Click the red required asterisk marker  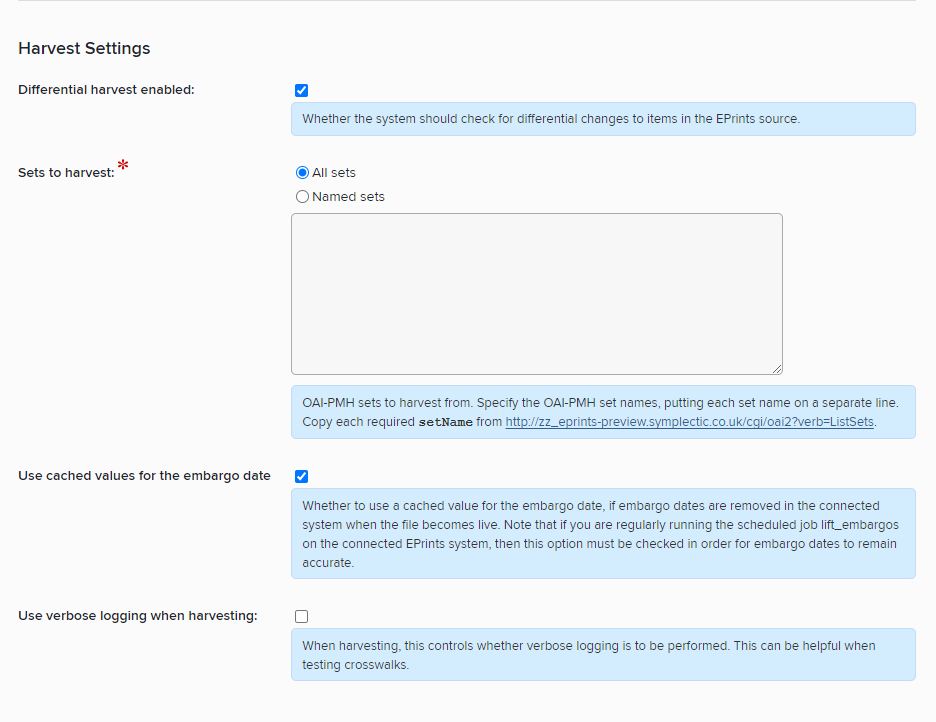[123, 165]
